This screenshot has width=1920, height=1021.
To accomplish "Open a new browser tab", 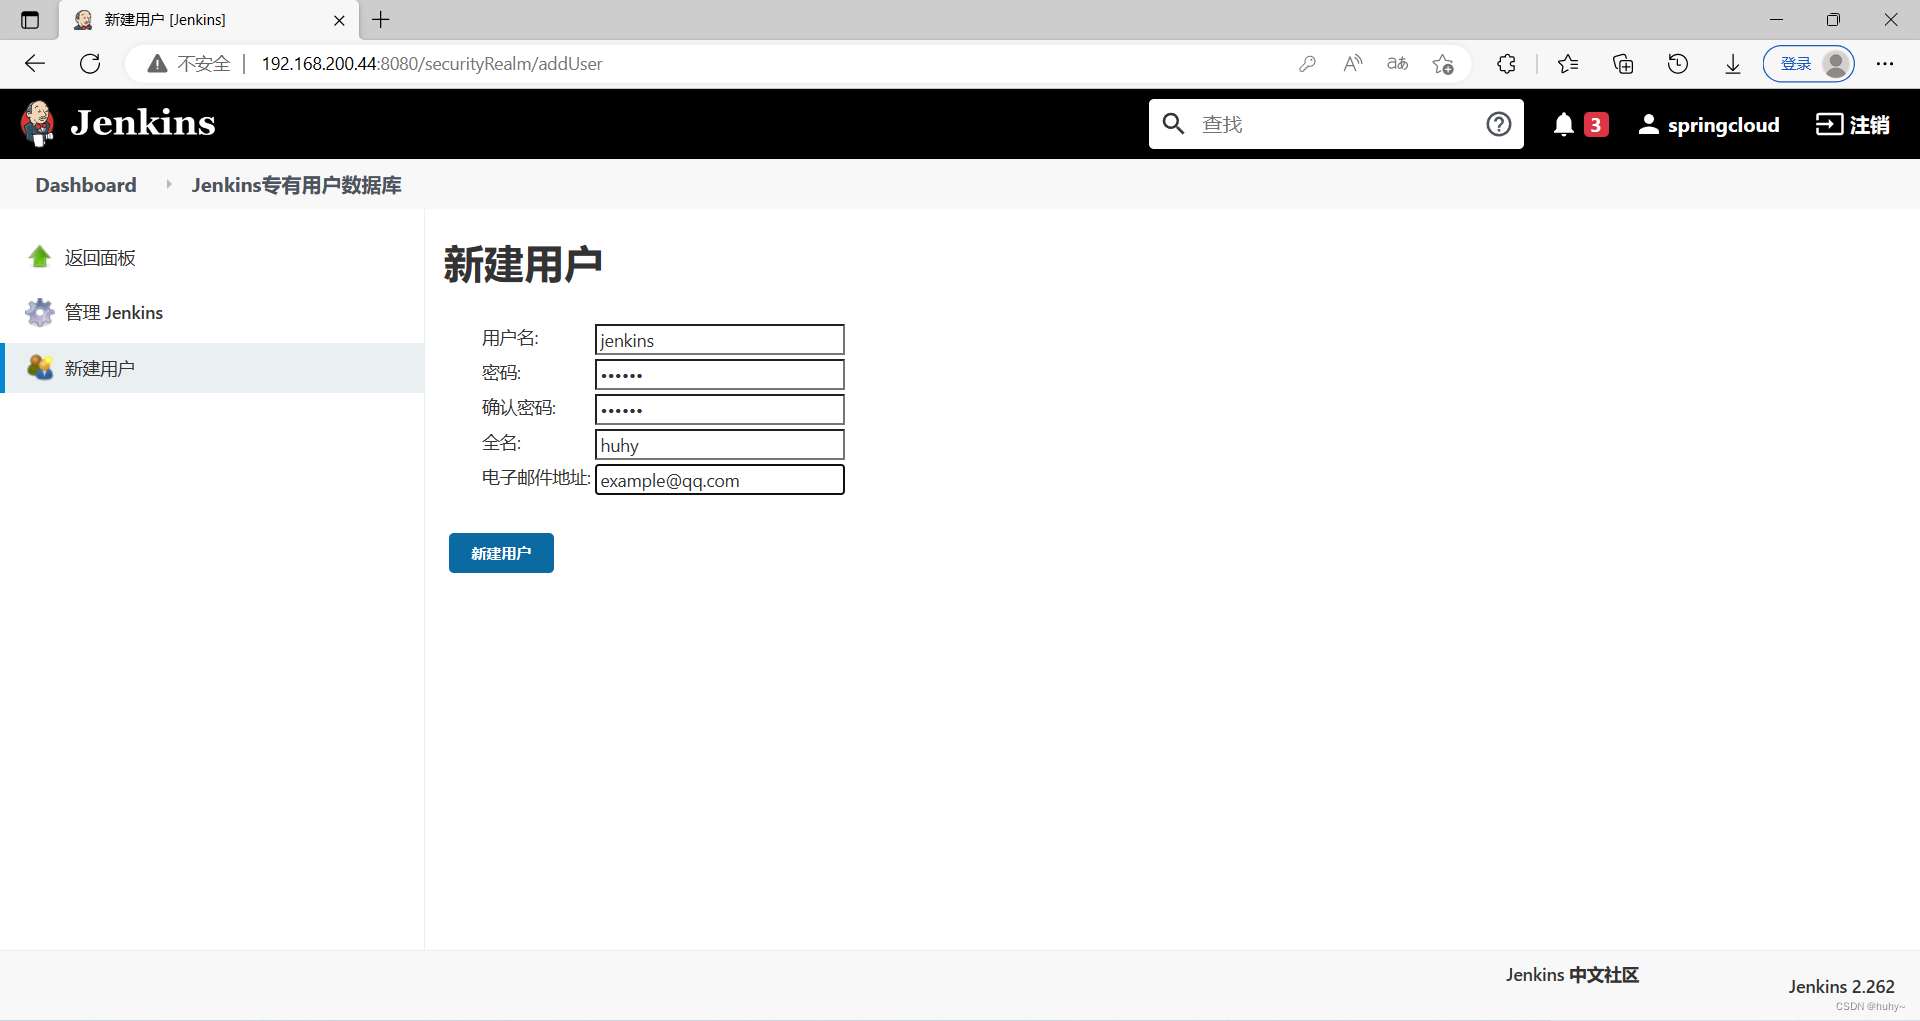I will point(381,19).
